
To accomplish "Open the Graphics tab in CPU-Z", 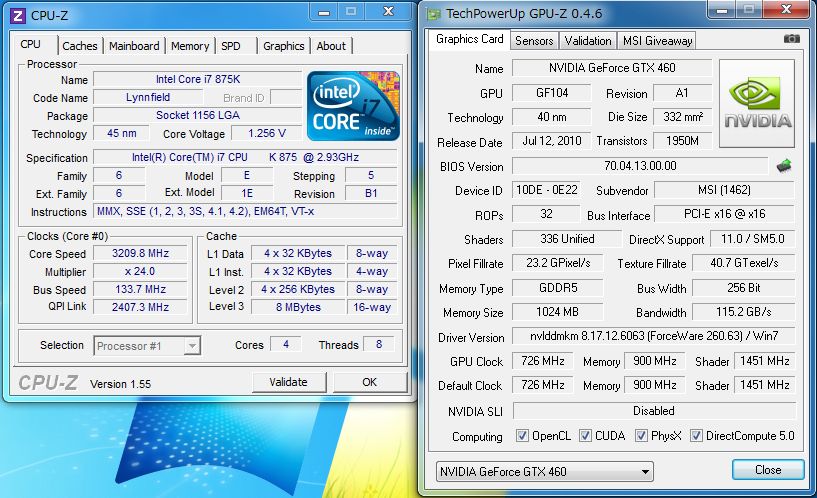I will (x=283, y=46).
